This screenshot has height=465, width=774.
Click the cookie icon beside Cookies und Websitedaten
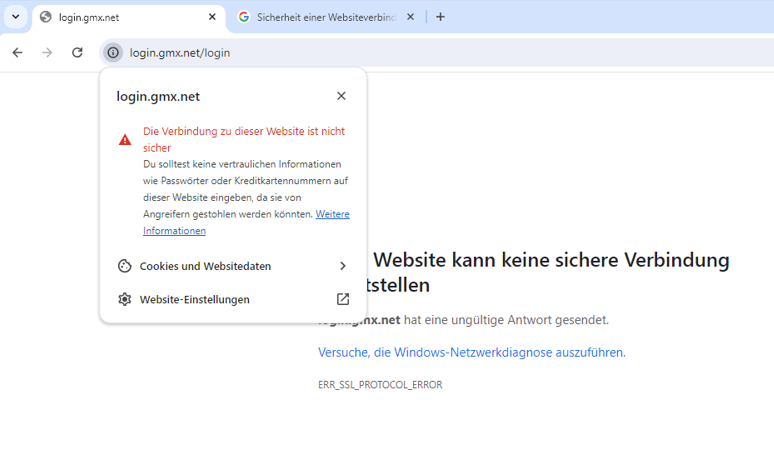[x=124, y=266]
